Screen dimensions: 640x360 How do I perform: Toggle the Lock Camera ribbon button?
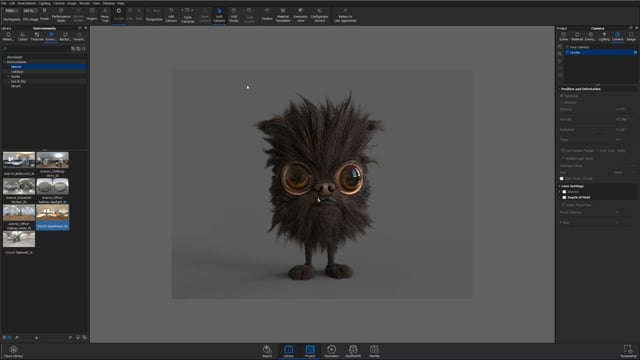click(x=219, y=15)
